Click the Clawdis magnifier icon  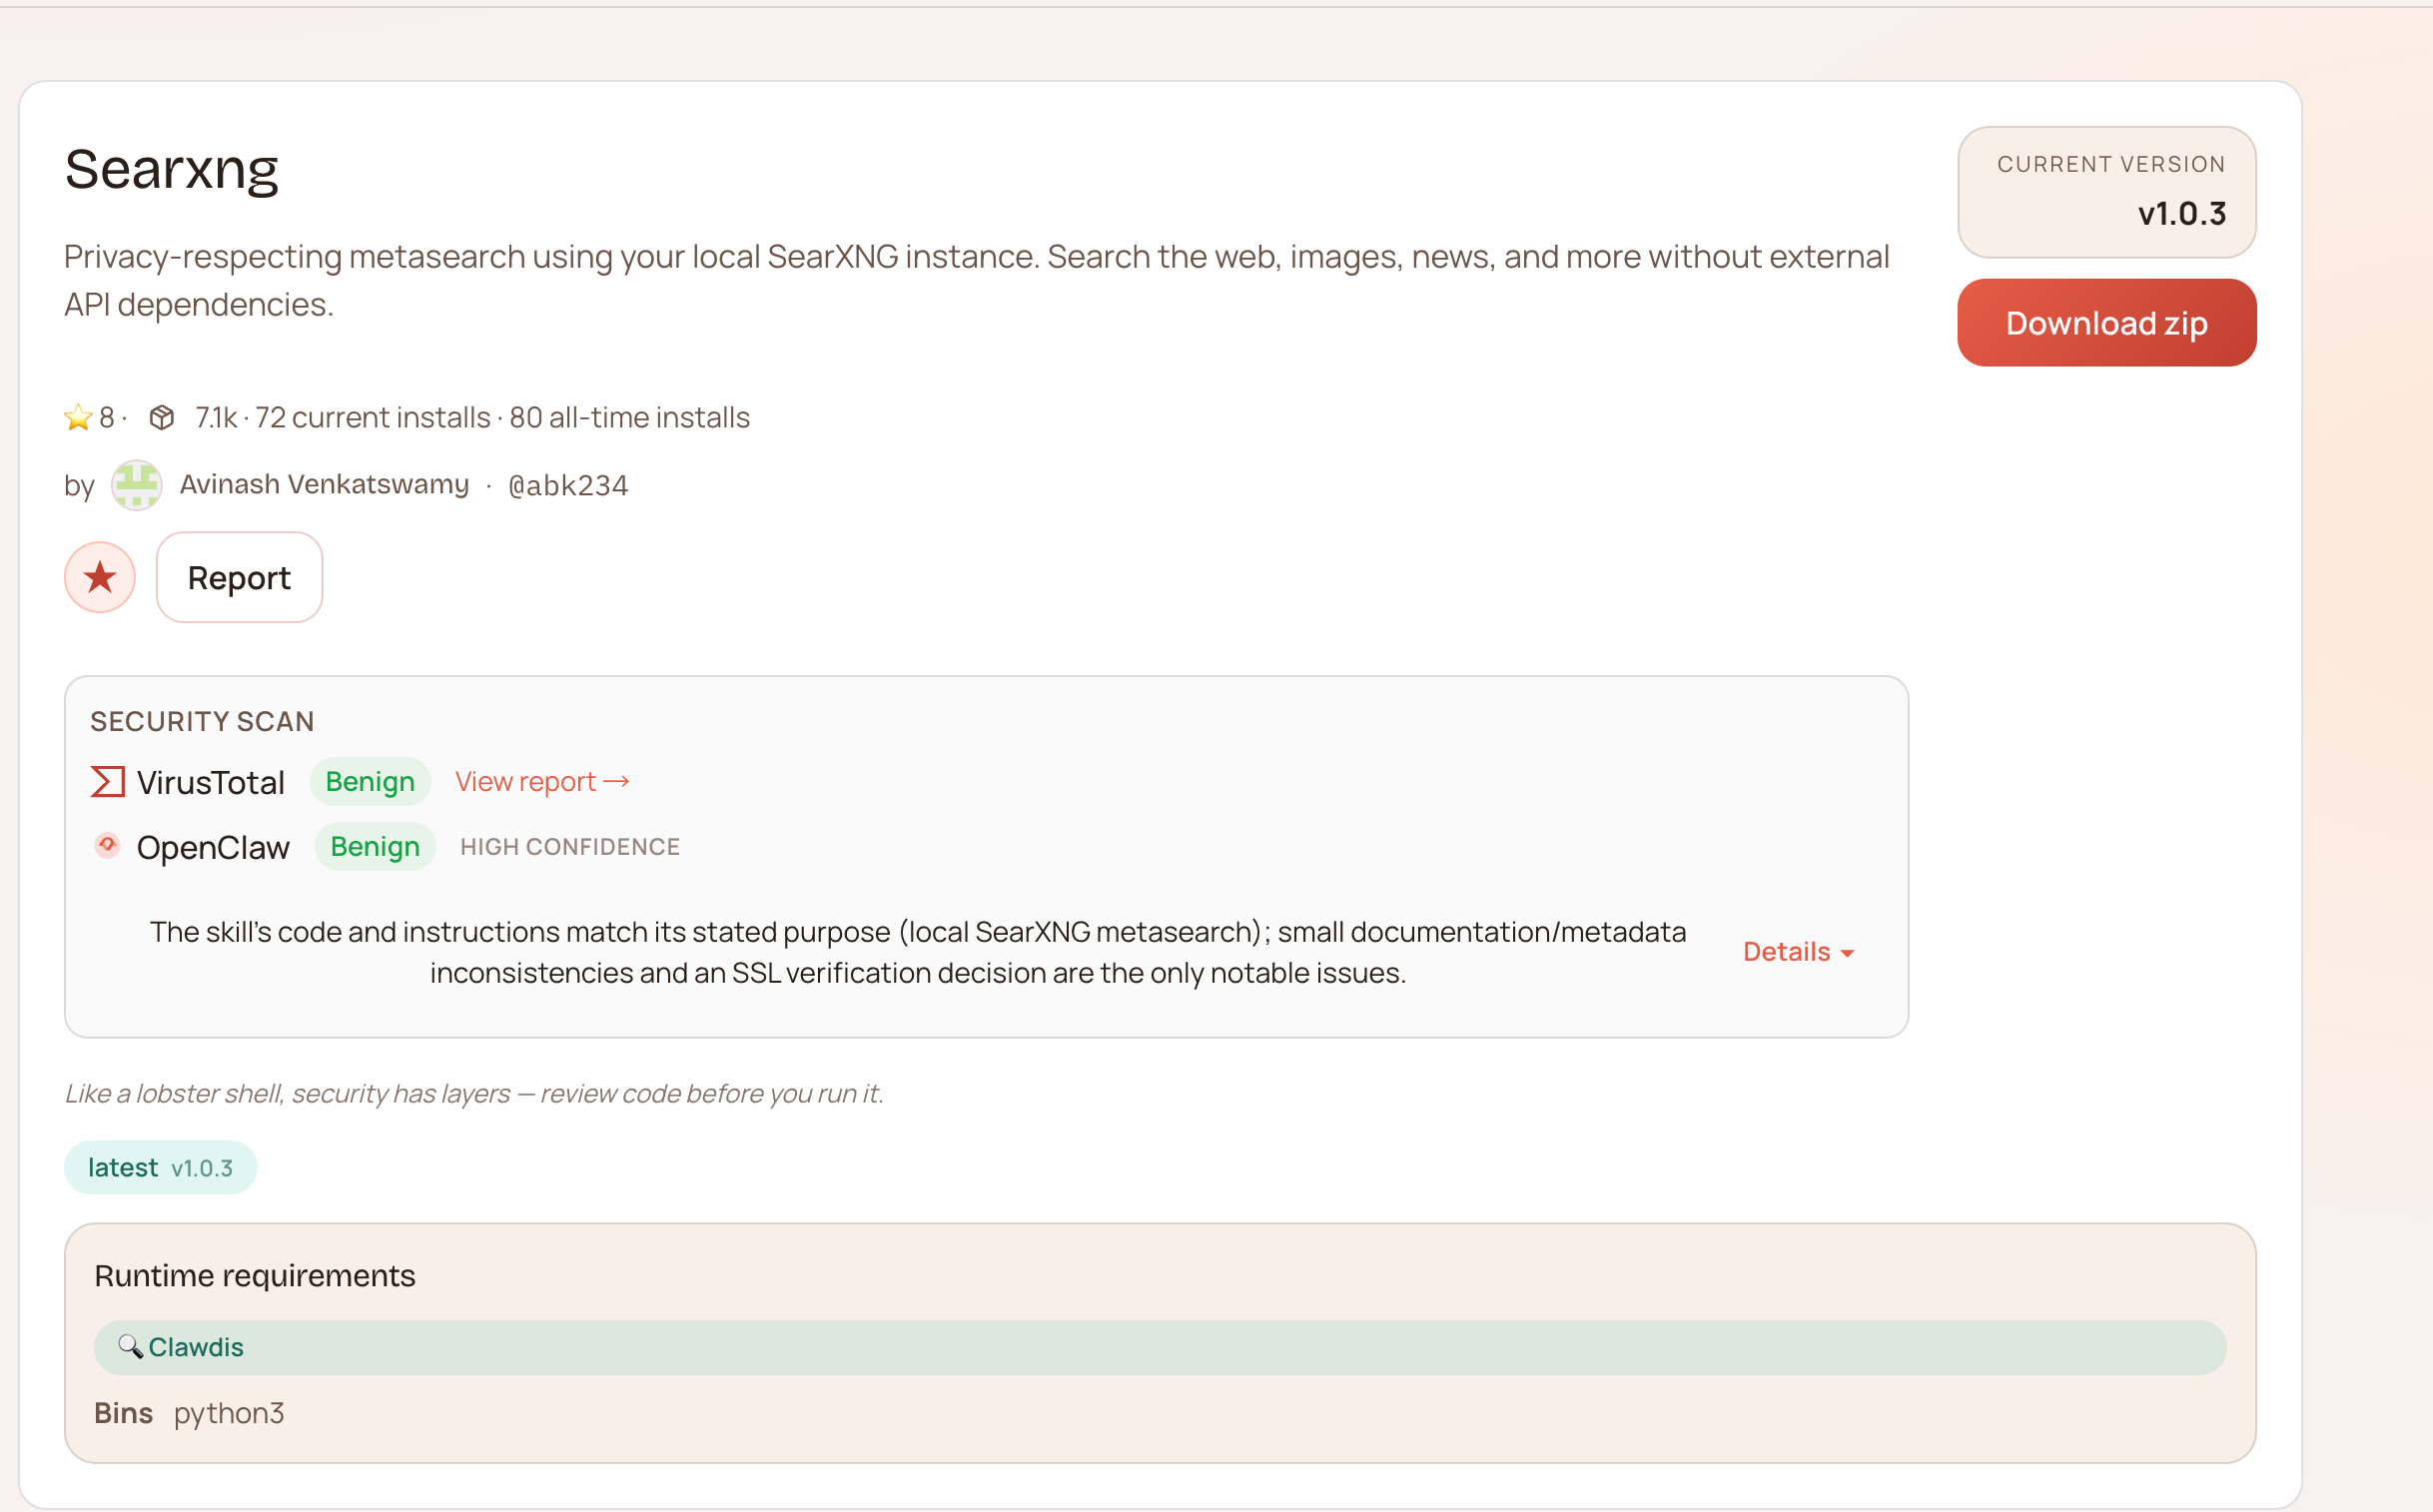coord(130,1347)
